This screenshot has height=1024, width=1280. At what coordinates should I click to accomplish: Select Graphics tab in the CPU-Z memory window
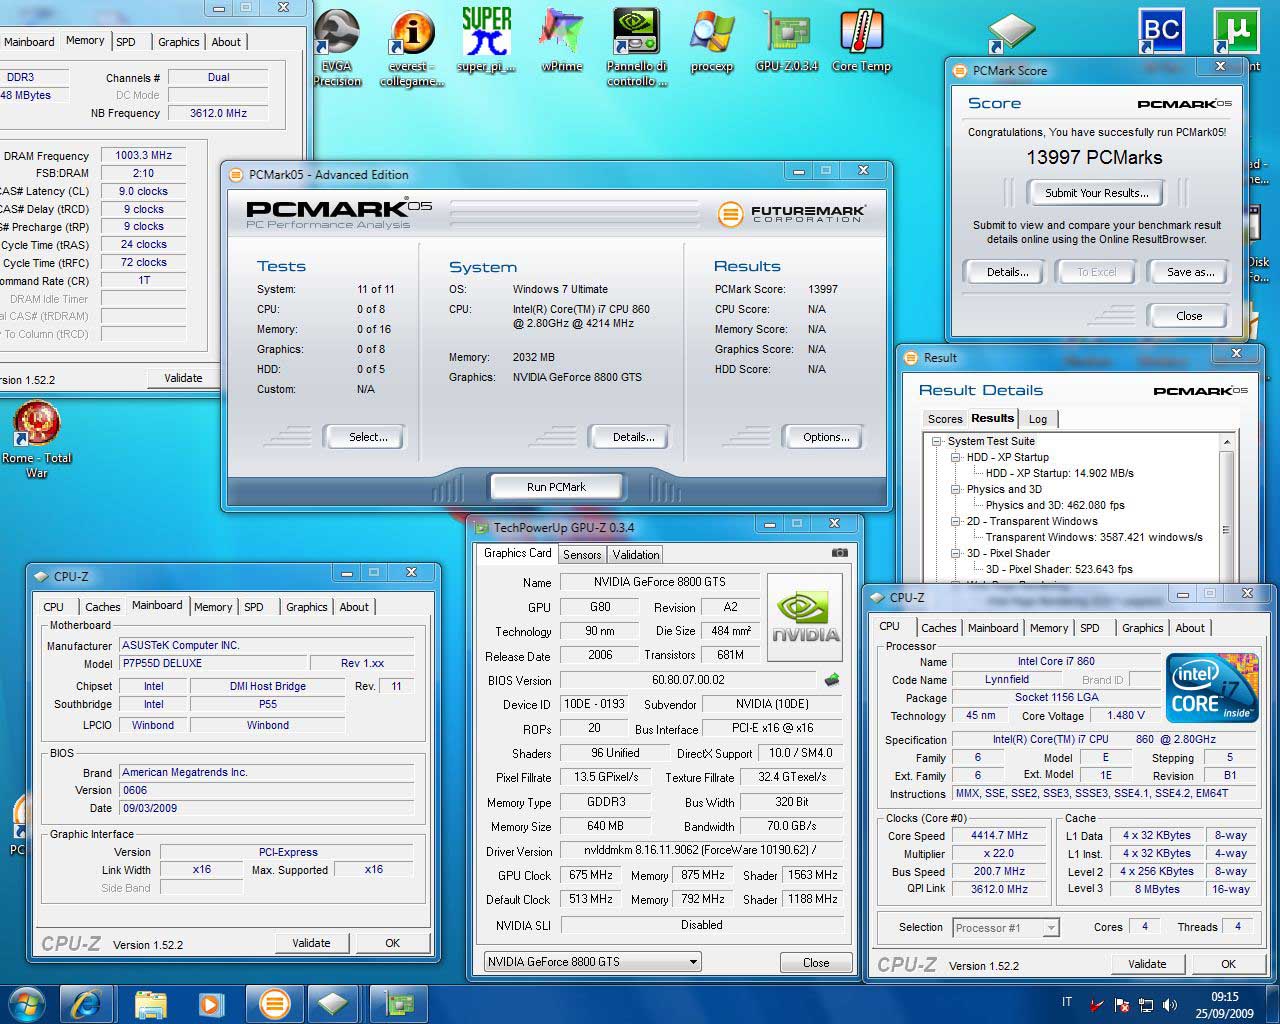tap(178, 42)
